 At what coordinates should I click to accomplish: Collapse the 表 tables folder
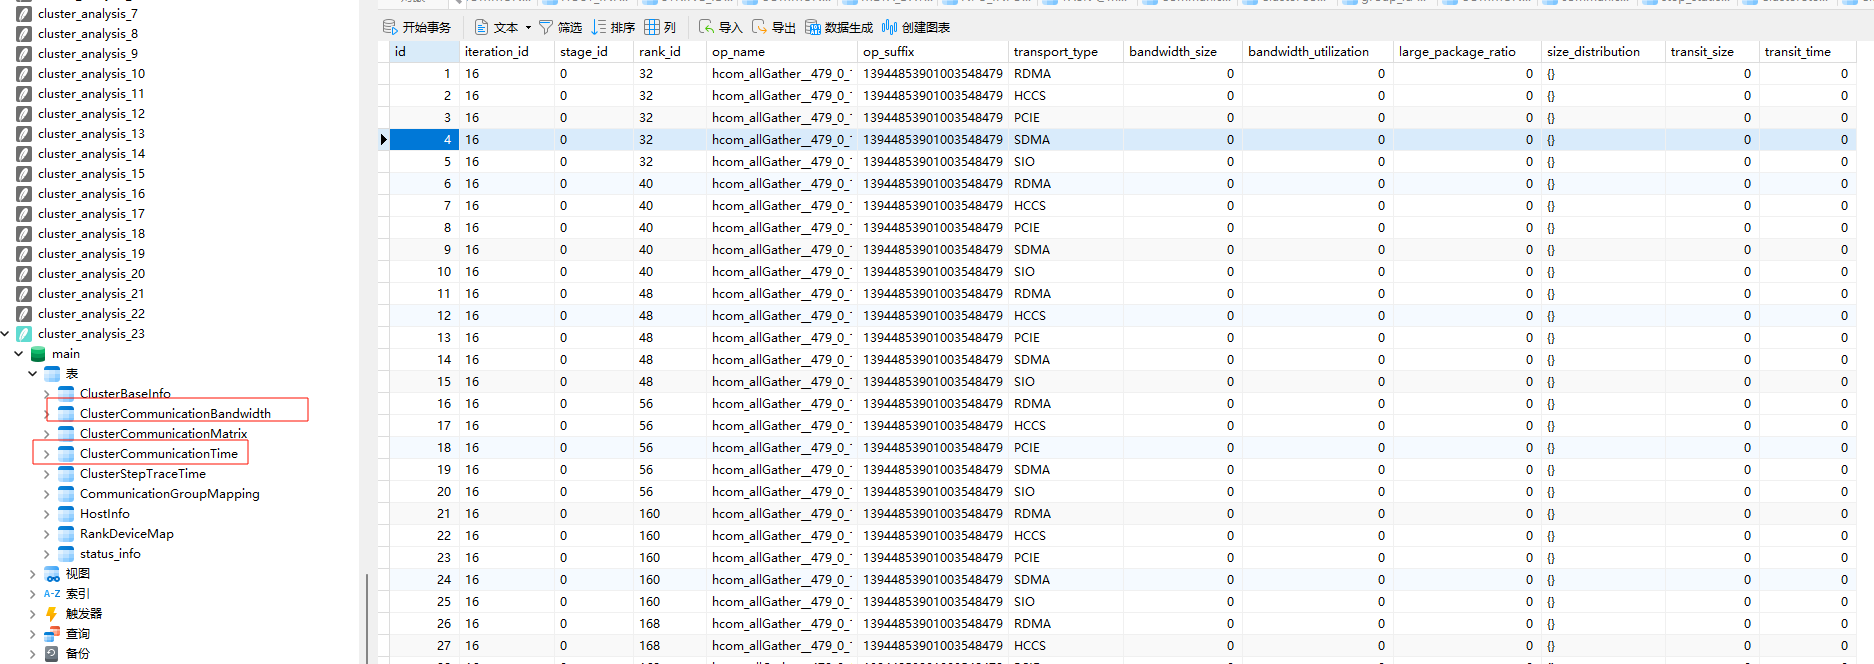33,374
